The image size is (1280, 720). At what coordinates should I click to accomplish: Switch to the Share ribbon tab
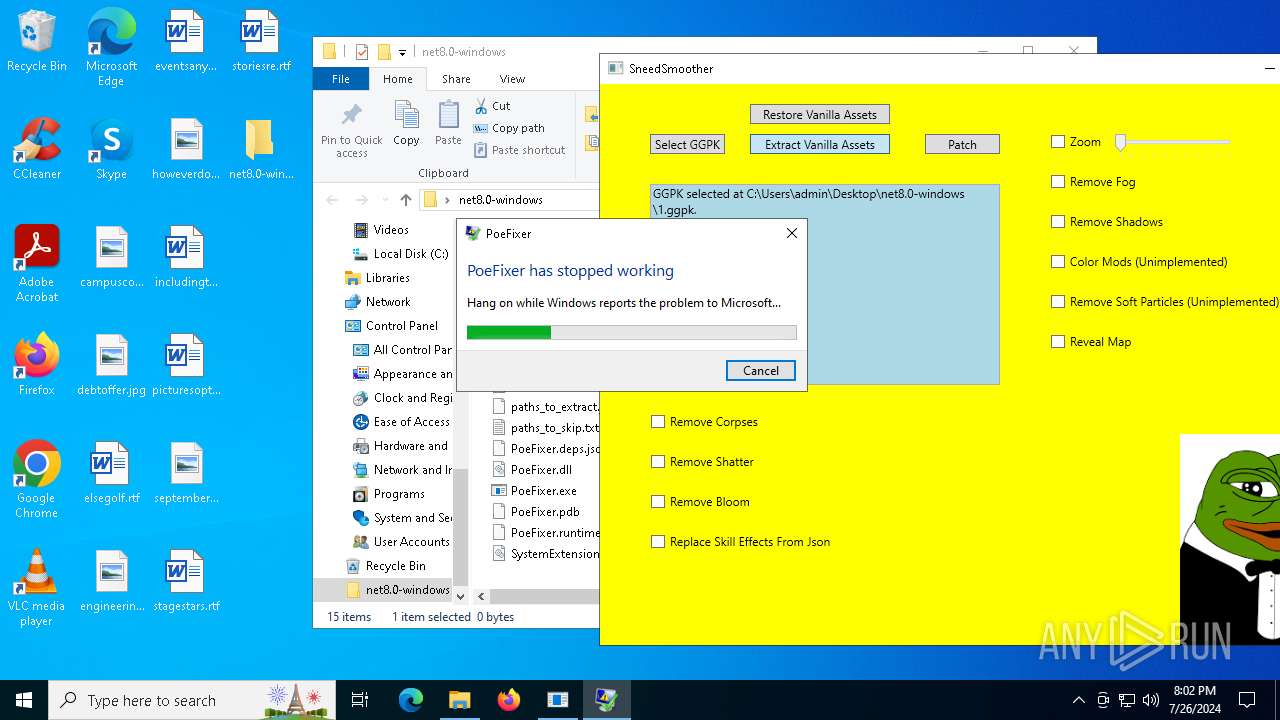coord(456,79)
